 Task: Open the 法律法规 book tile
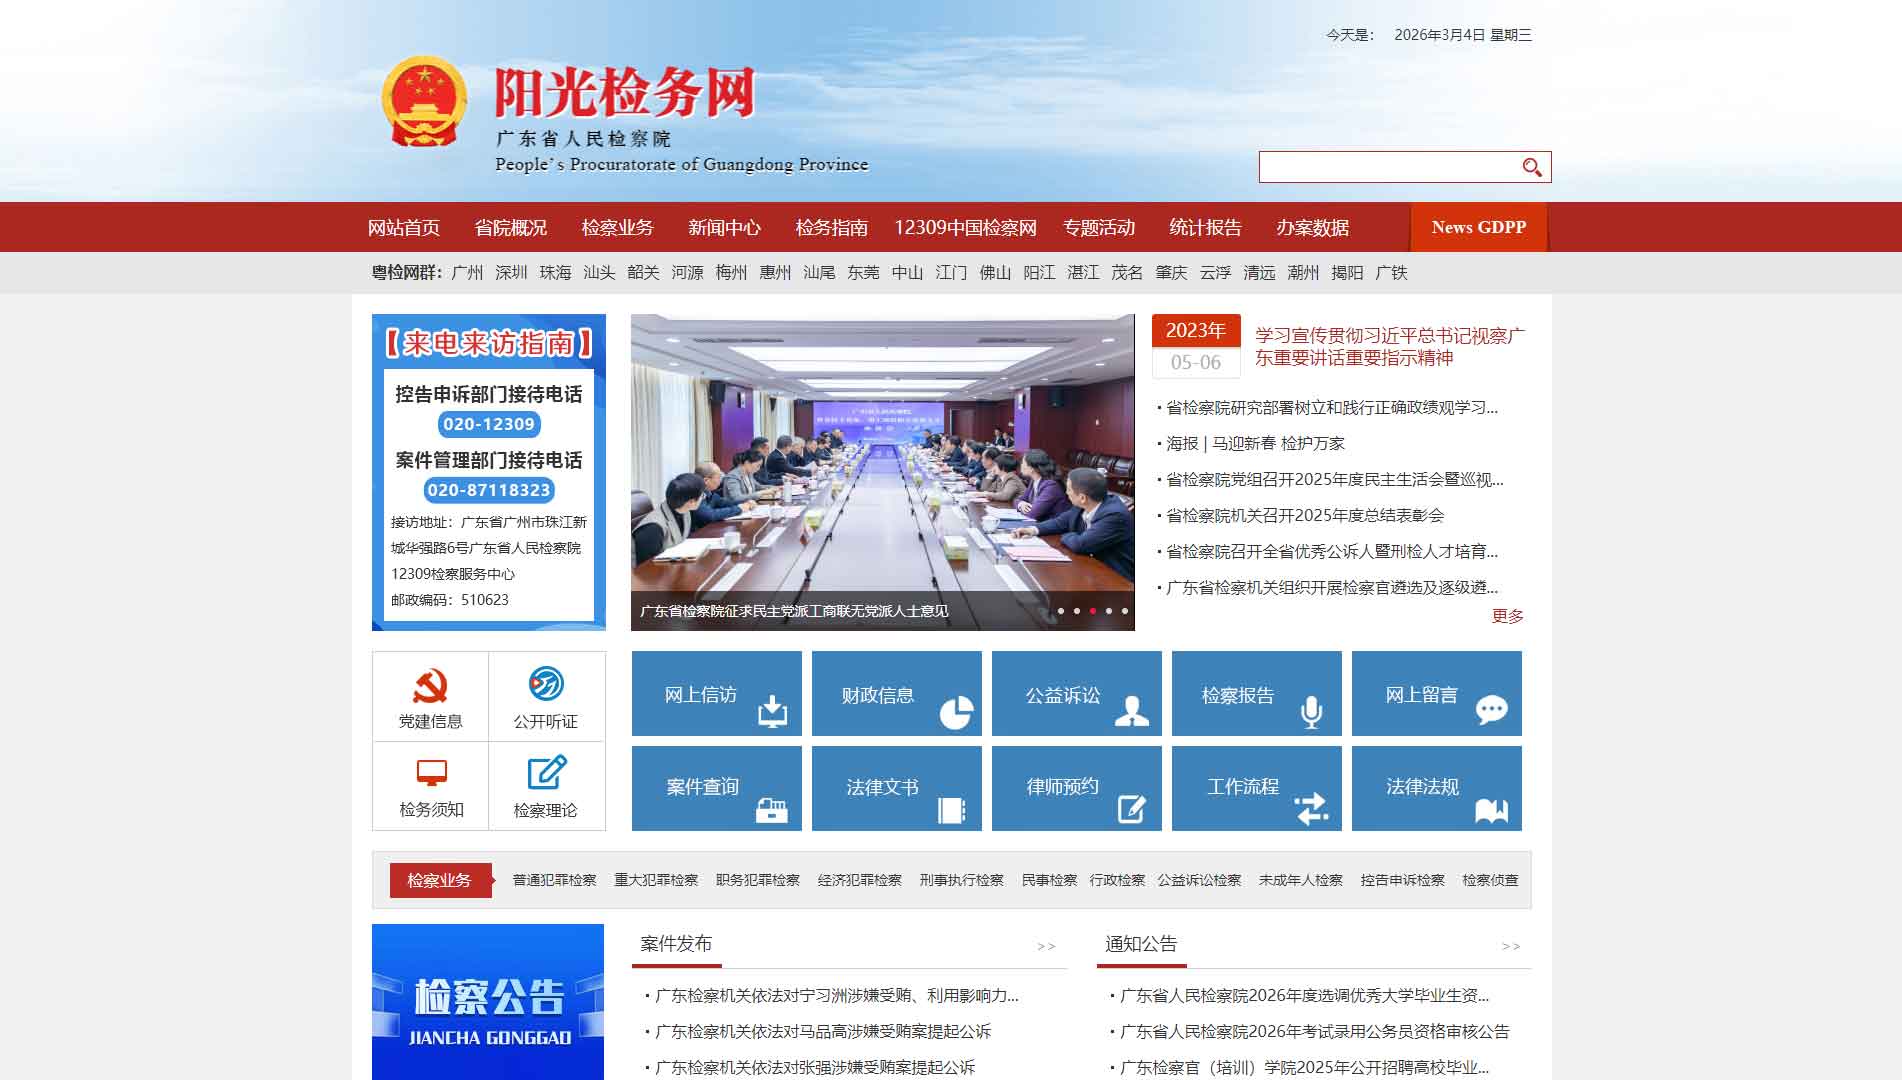click(1437, 788)
